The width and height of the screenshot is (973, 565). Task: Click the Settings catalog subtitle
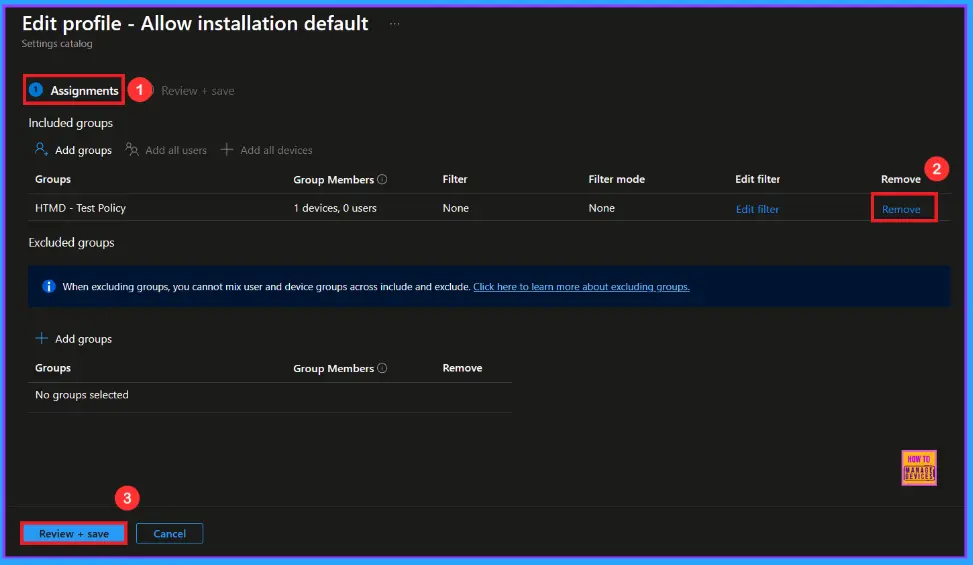click(x=56, y=43)
